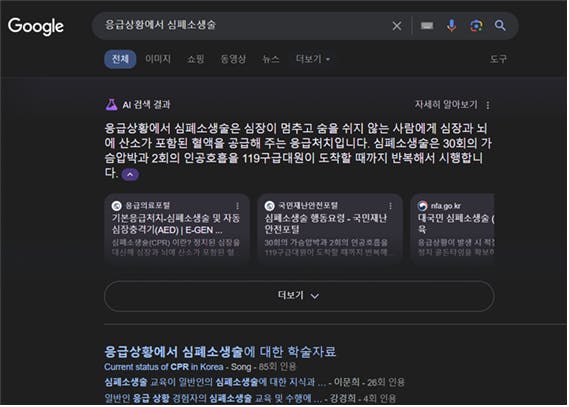Open the 강경희 scholarly article link
The image size is (569, 407).
(x=213, y=398)
